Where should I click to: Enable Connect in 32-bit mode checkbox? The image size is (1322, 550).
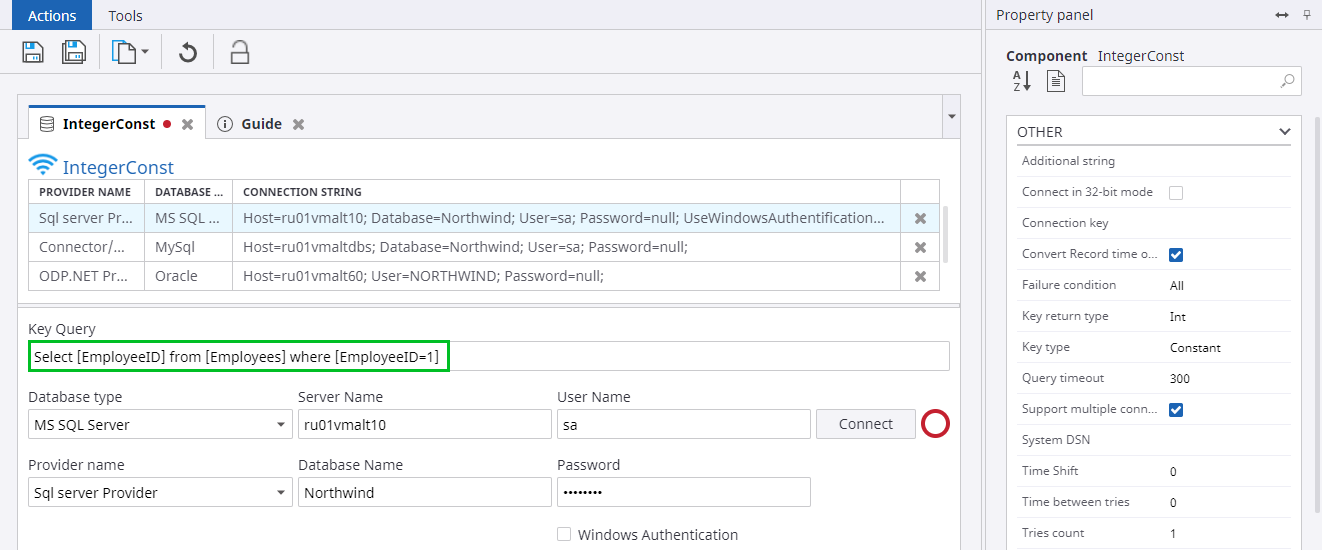coord(1176,192)
